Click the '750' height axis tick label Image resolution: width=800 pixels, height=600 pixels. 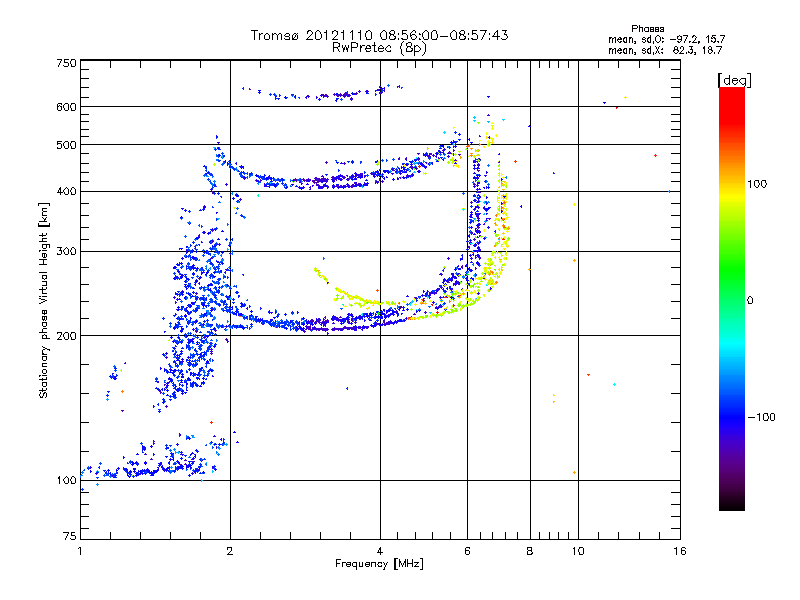tap(66, 63)
